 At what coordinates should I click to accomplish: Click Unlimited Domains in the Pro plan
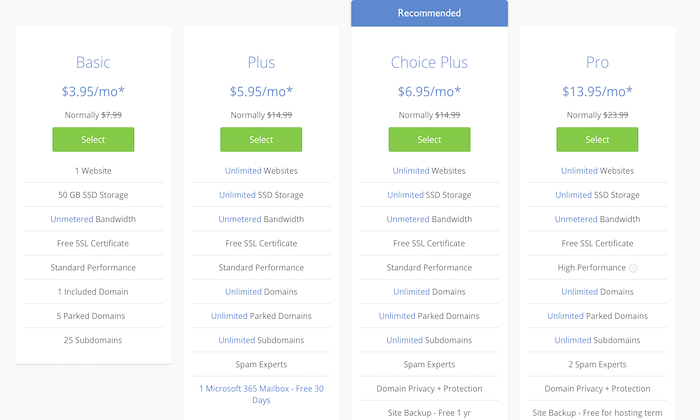click(x=597, y=292)
